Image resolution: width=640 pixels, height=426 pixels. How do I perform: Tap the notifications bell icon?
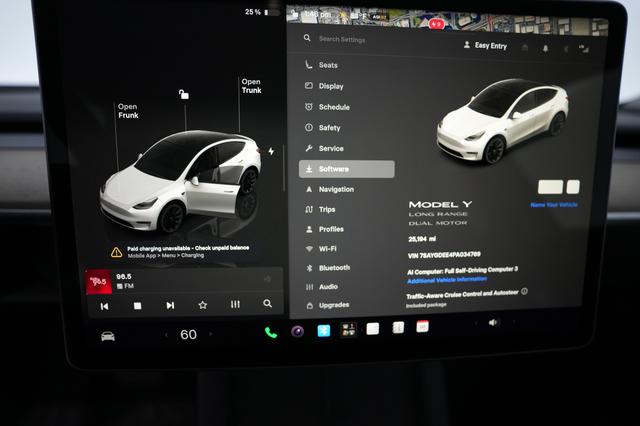545,49
